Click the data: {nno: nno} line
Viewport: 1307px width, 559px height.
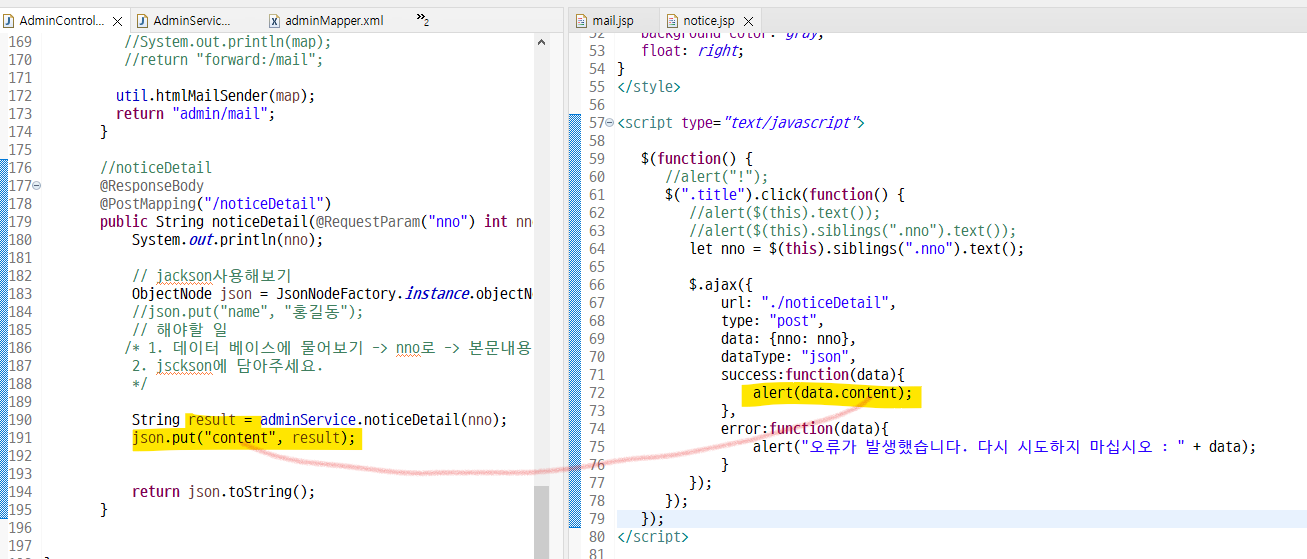pos(789,339)
